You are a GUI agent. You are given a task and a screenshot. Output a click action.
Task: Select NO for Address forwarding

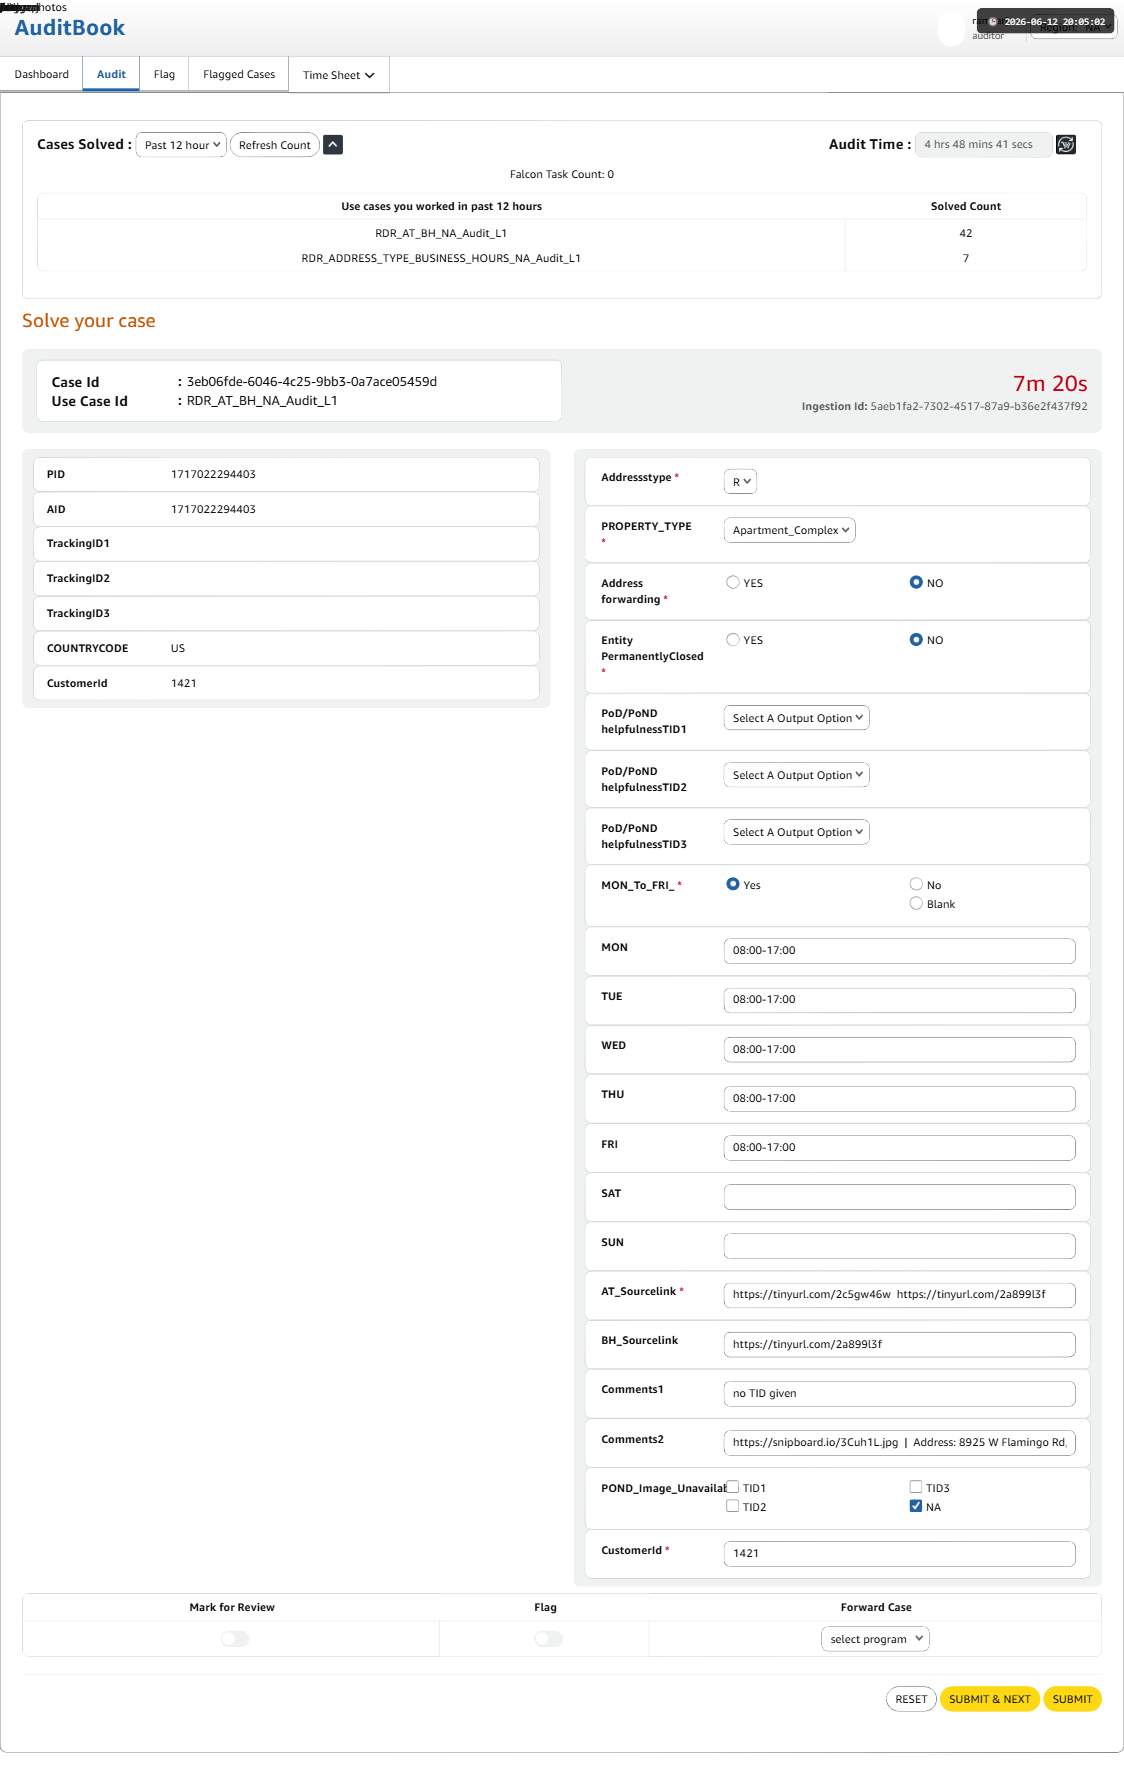click(x=916, y=583)
